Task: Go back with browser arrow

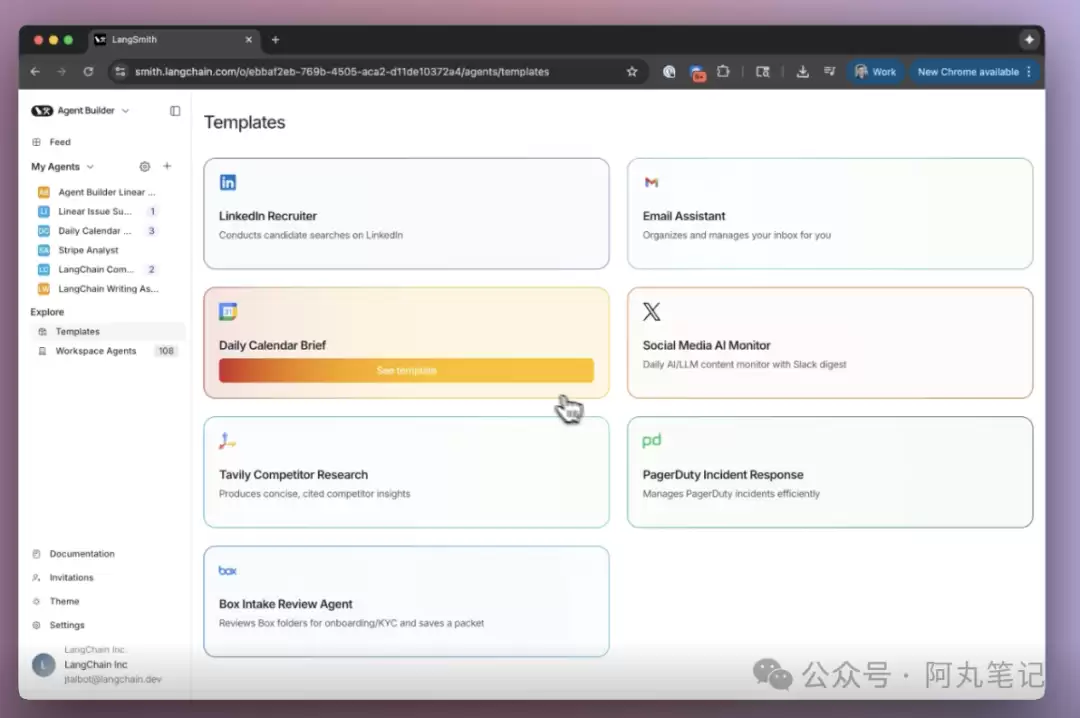Action: (36, 72)
